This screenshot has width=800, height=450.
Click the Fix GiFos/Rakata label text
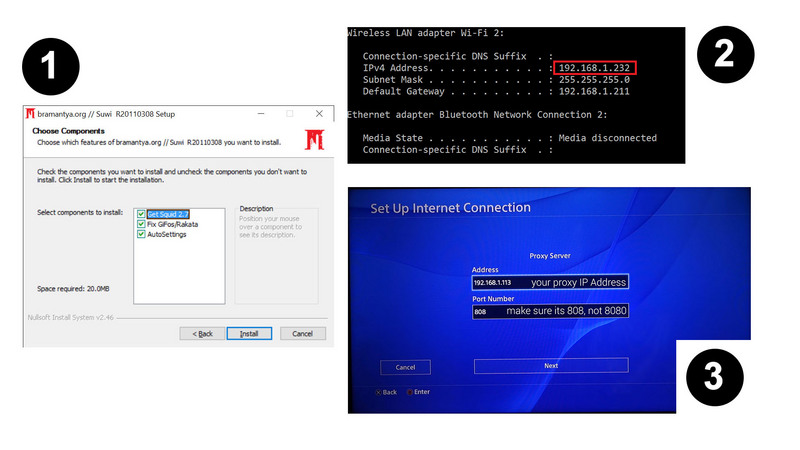click(172, 224)
